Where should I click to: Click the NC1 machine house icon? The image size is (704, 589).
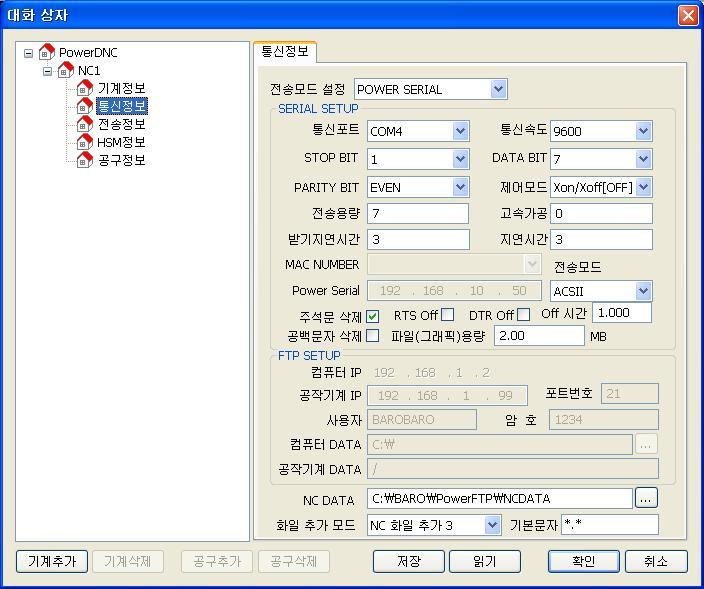click(x=66, y=70)
